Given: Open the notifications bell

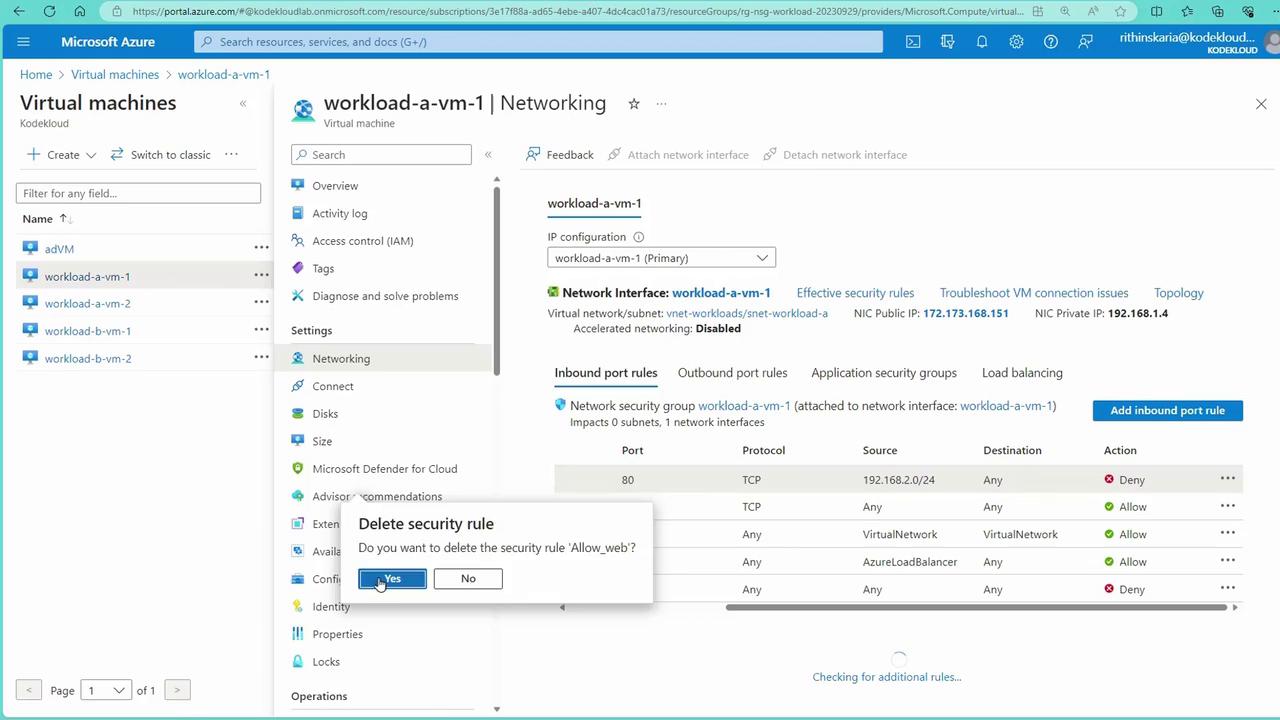Looking at the screenshot, I should coord(982,42).
